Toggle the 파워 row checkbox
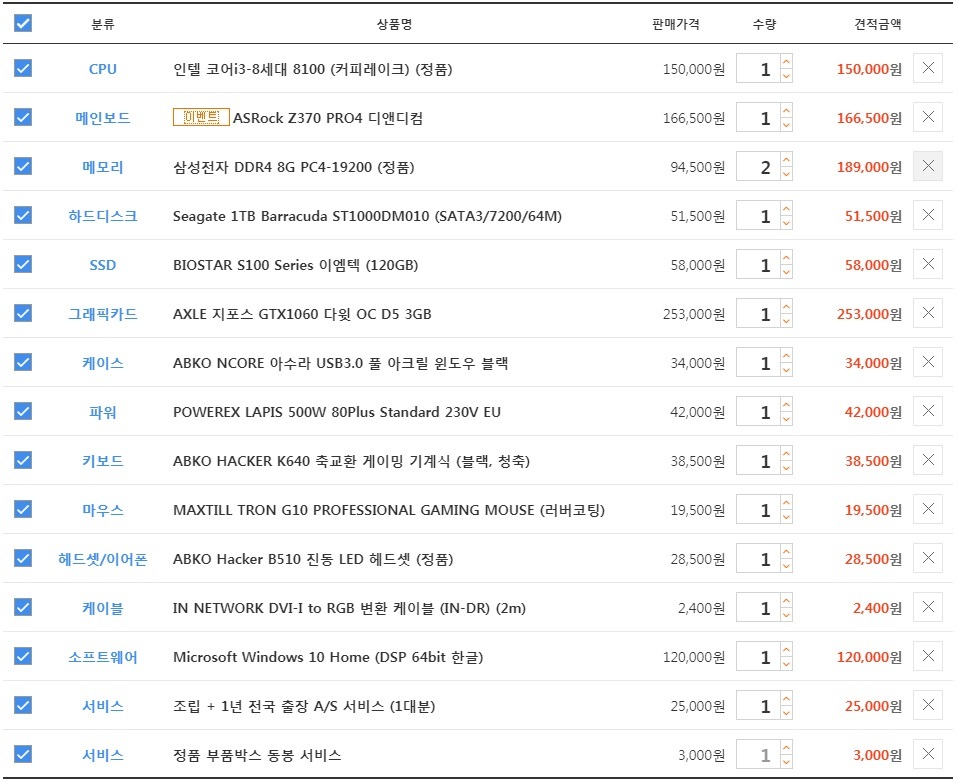Screen dimensions: 958x780 pyautogui.click(x=23, y=411)
